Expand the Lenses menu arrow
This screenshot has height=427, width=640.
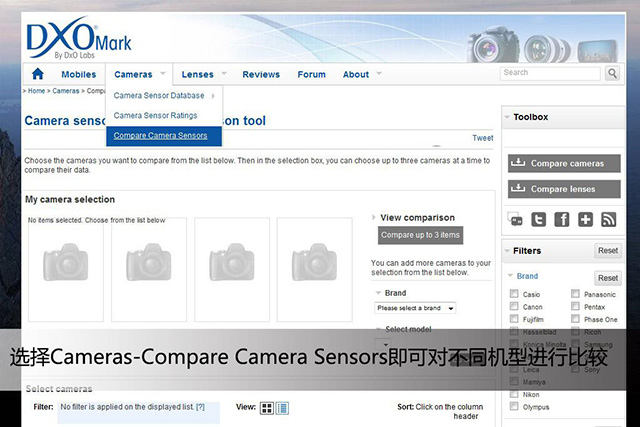click(224, 73)
